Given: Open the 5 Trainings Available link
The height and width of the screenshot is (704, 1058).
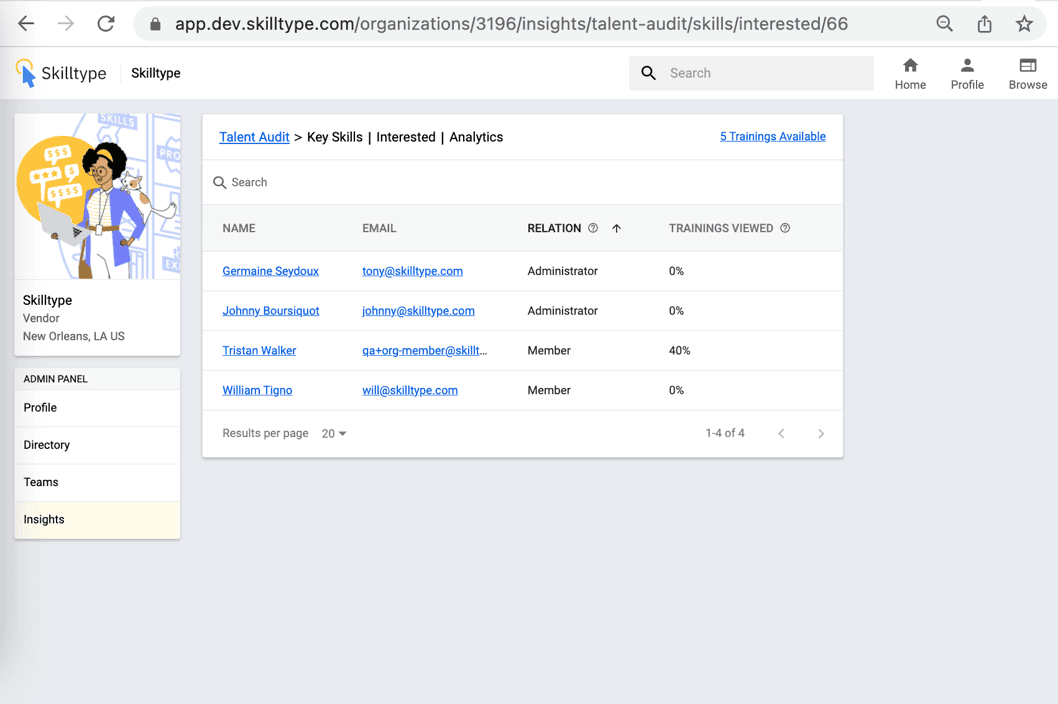Looking at the screenshot, I should 773,136.
